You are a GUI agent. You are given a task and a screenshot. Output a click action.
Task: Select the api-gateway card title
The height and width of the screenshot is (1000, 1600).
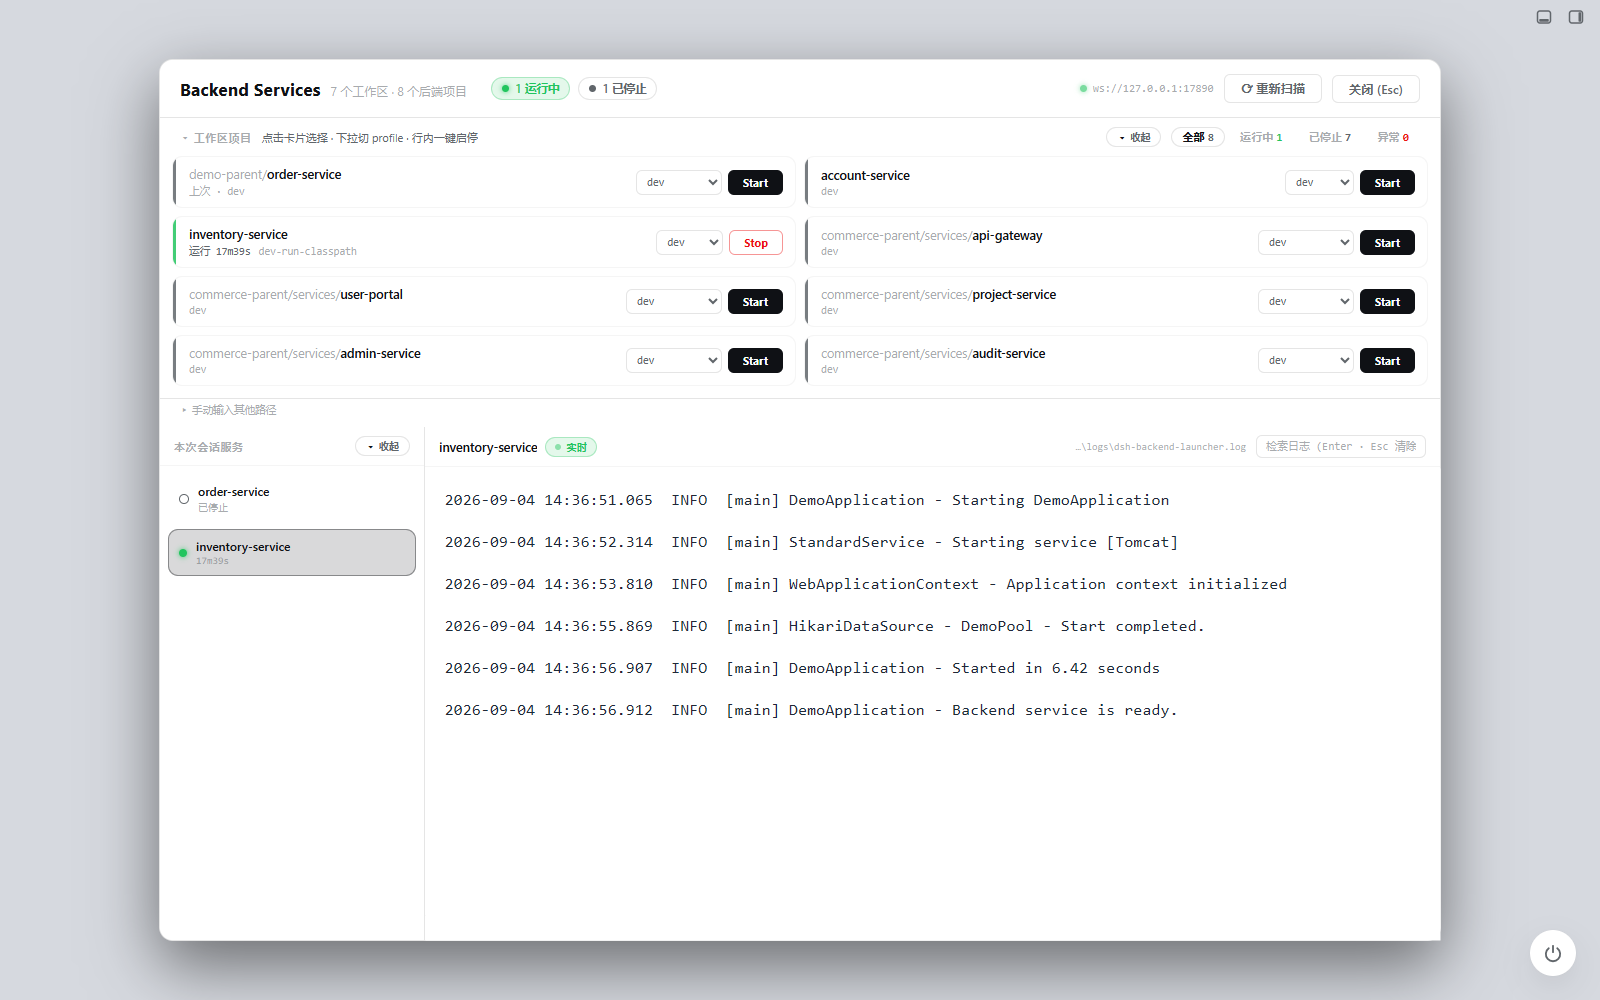(x=931, y=236)
